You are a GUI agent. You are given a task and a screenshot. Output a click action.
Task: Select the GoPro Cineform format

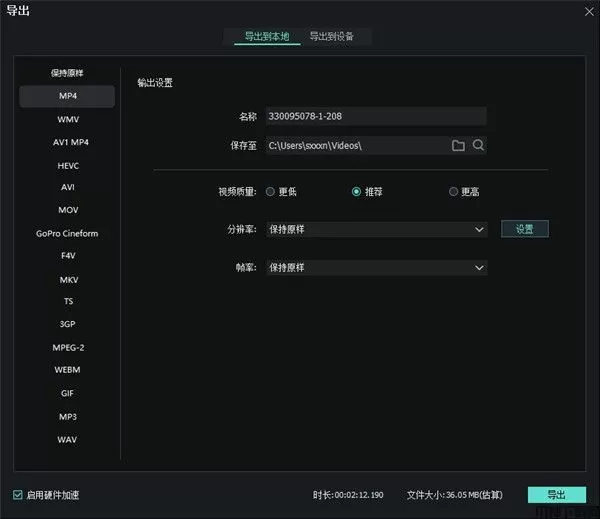(67, 233)
